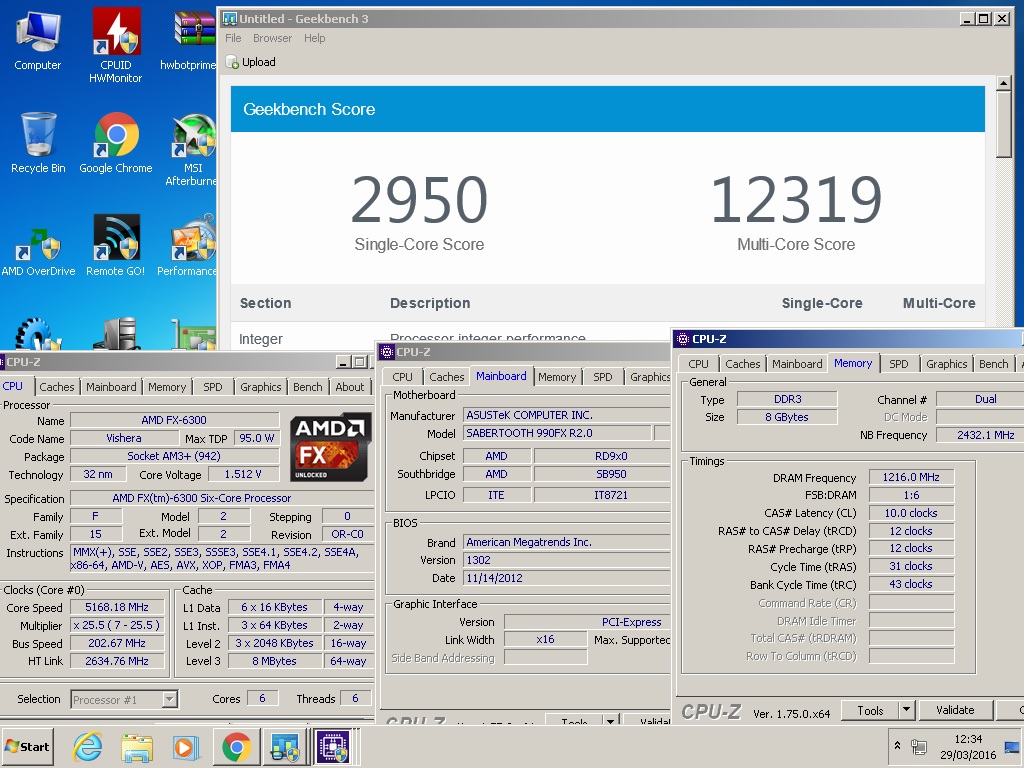Screen dimensions: 1024x768
Task: Select CPU tab in right CPU-Z window
Action: point(698,364)
